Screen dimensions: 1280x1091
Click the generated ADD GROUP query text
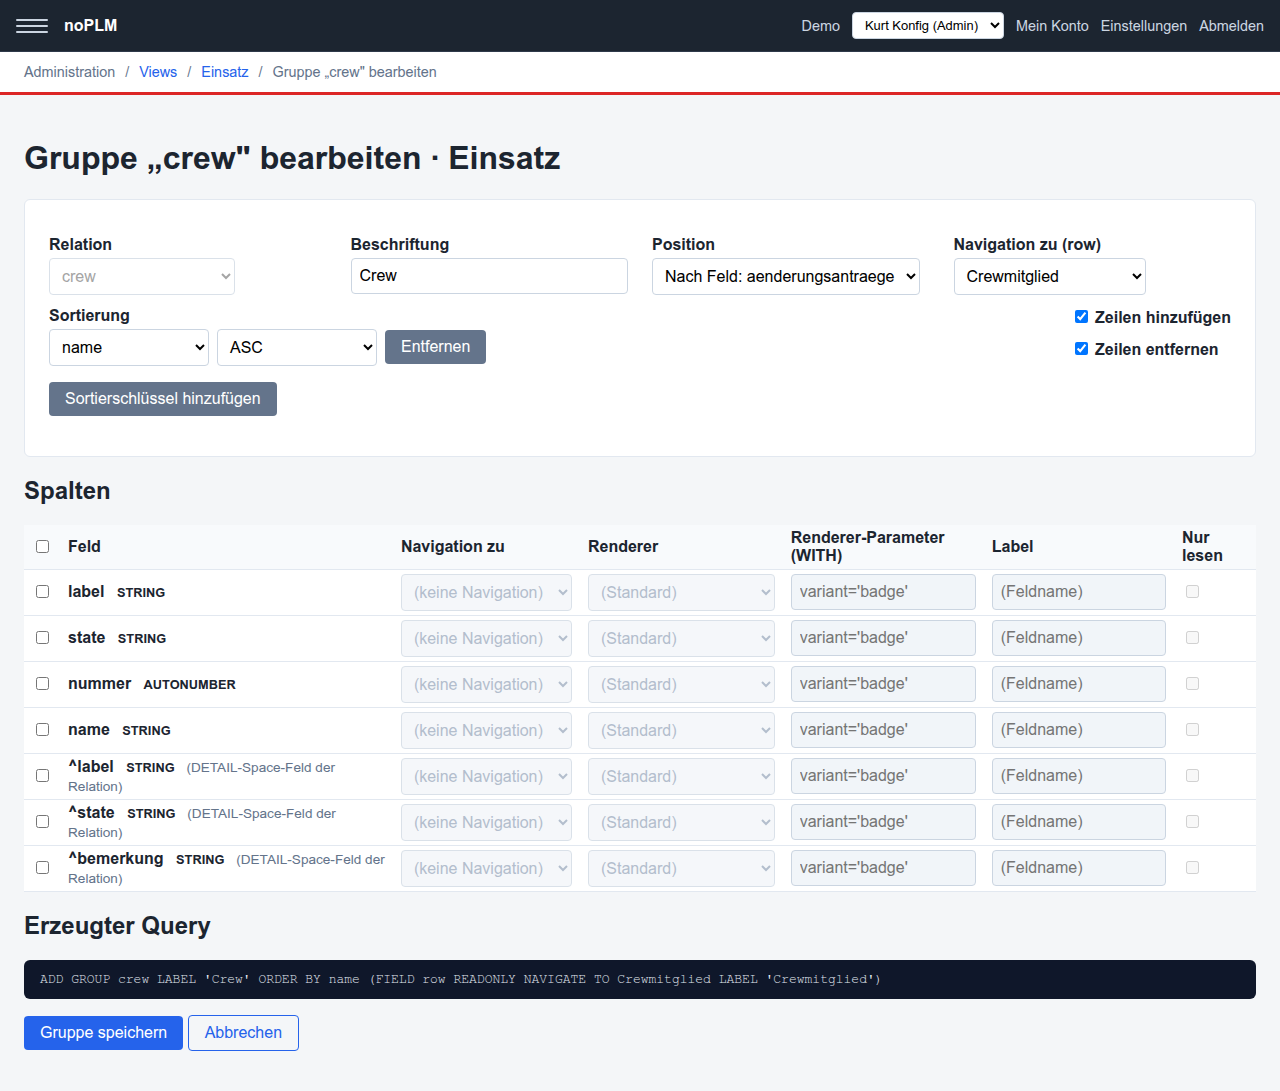tap(460, 980)
